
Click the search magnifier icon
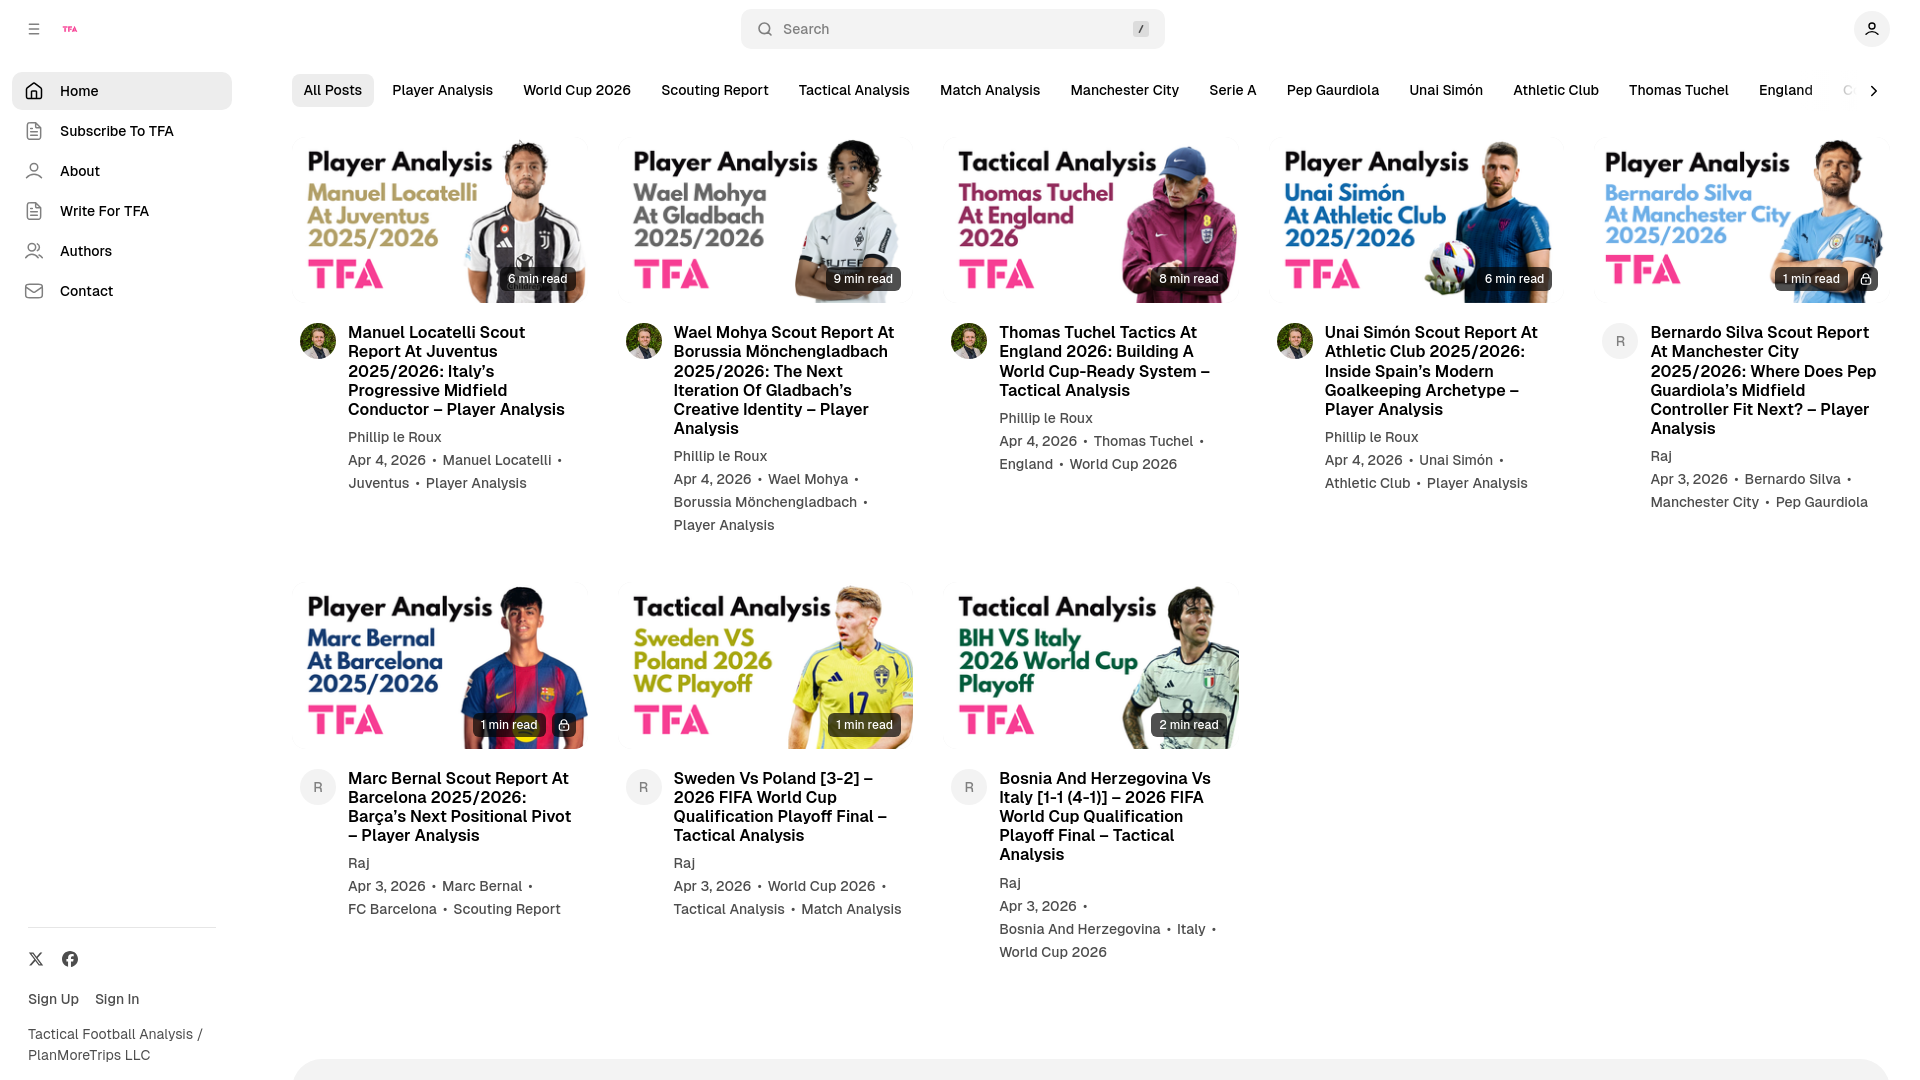pyautogui.click(x=765, y=29)
